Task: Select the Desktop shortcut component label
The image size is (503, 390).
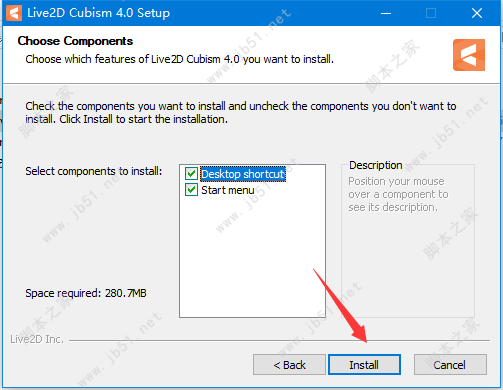Action: tap(243, 174)
